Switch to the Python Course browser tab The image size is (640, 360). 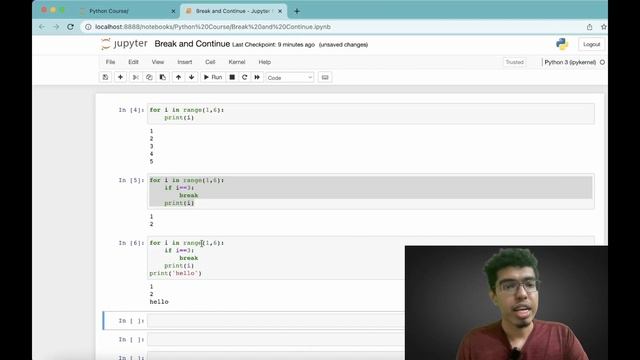[127, 11]
